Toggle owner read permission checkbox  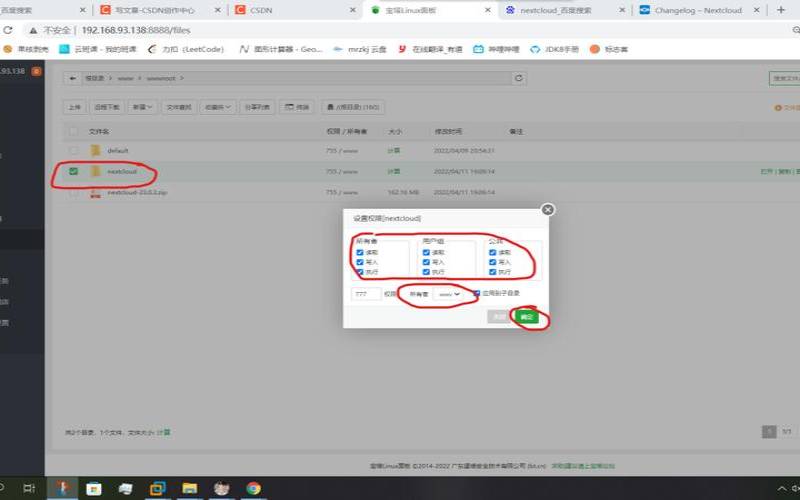(x=360, y=253)
